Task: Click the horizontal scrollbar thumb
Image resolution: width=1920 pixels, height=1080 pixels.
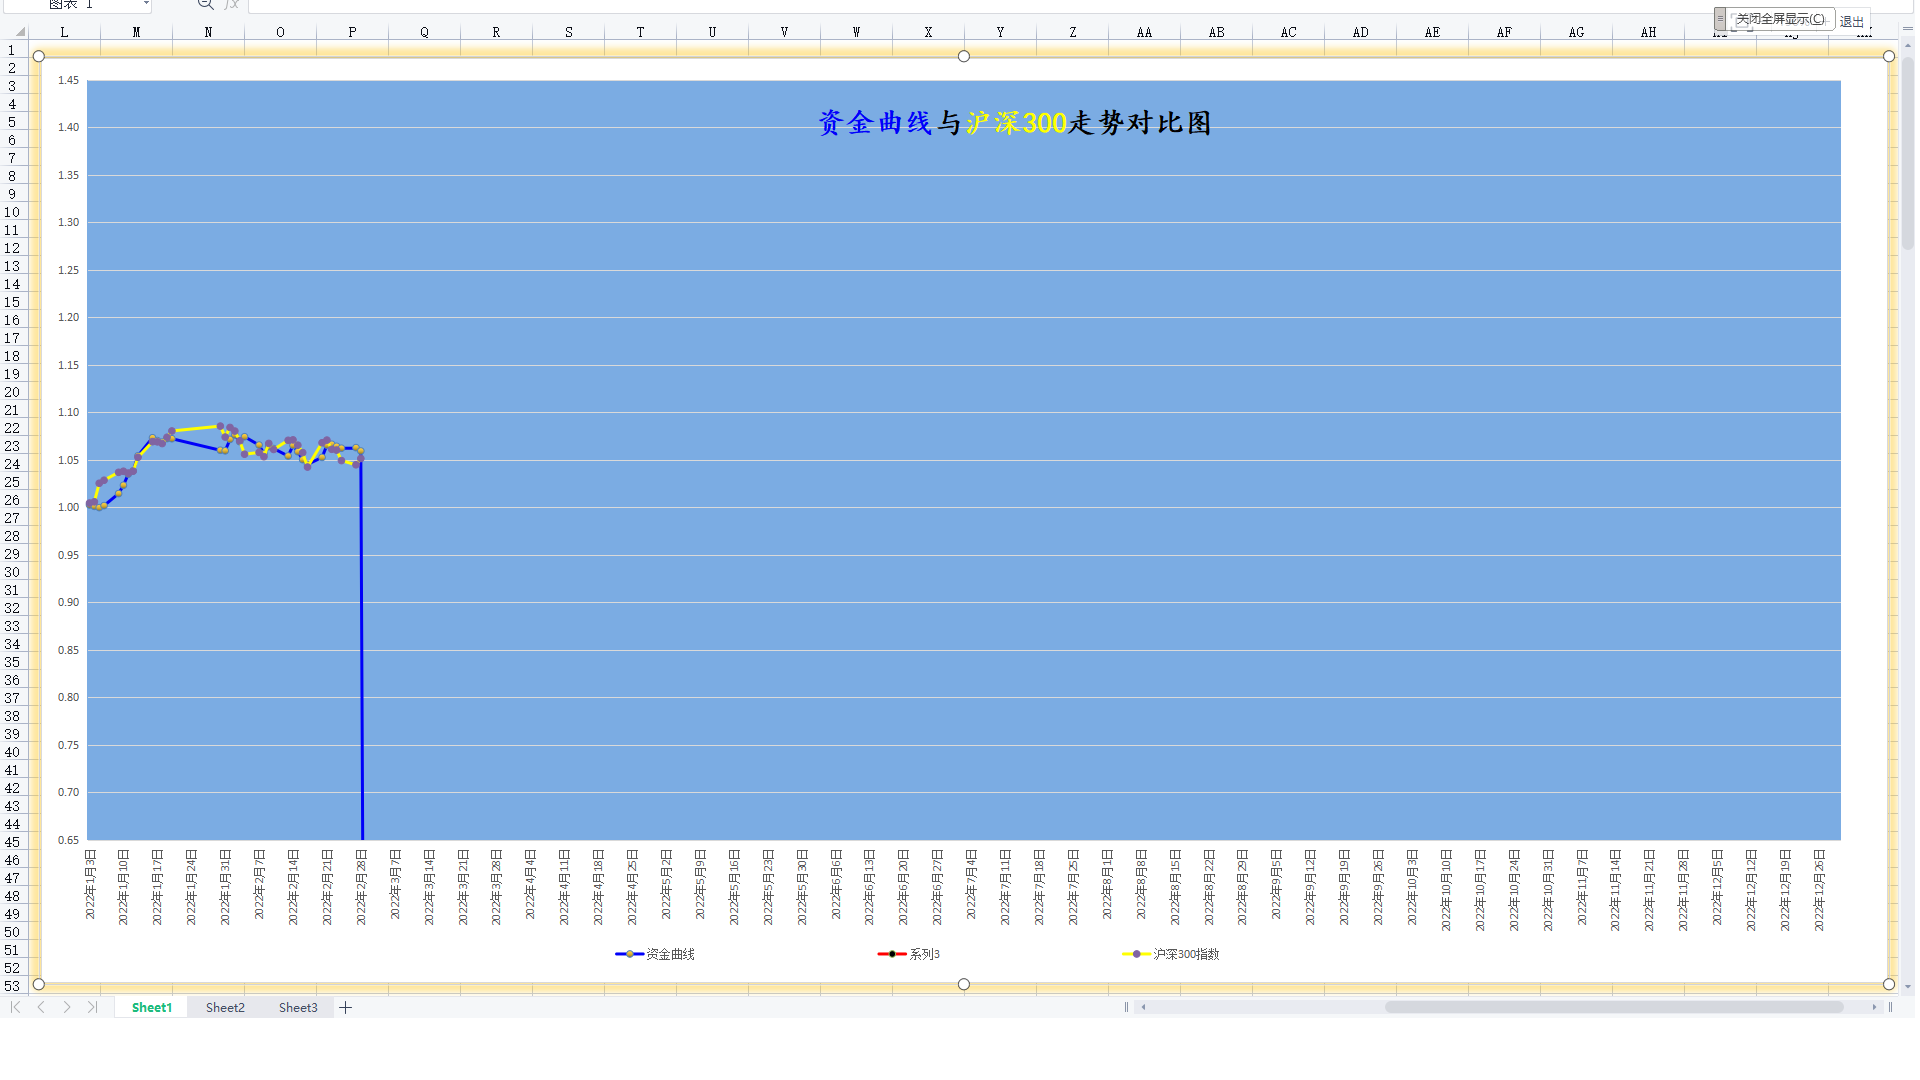Action: pos(1612,1007)
